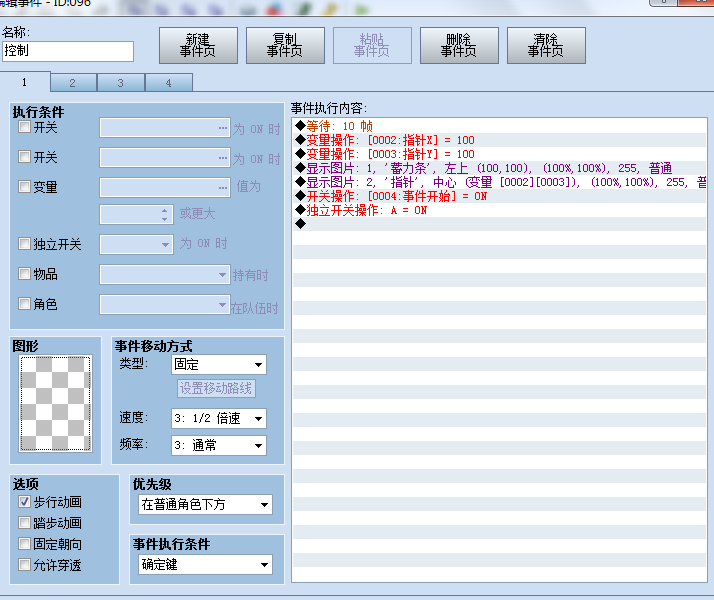Enable the 固定朝向 option
The image size is (714, 600).
click(x=24, y=544)
